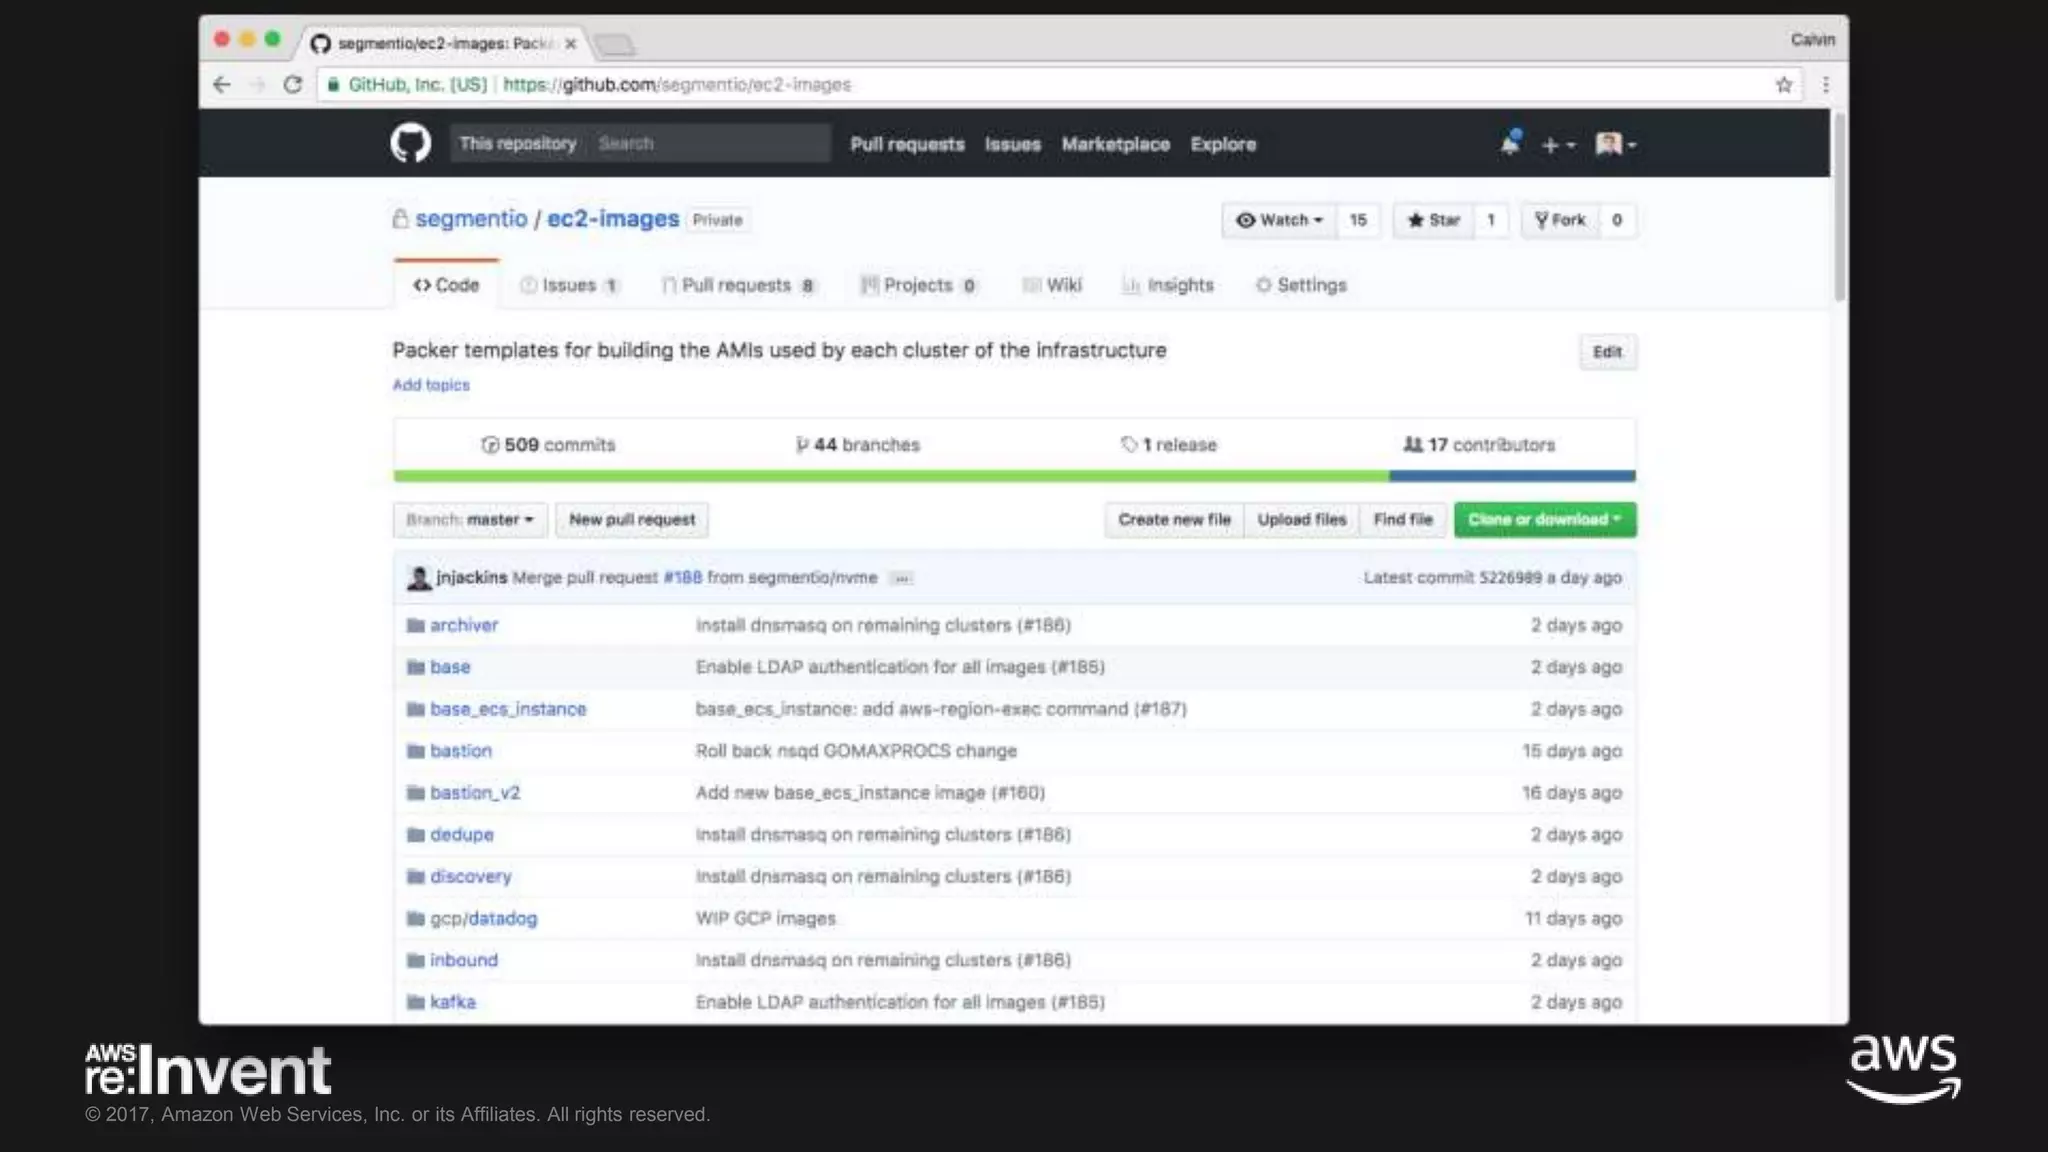This screenshot has width=2048, height=1152.
Task: Focus the repository search field
Action: pyautogui.click(x=710, y=143)
